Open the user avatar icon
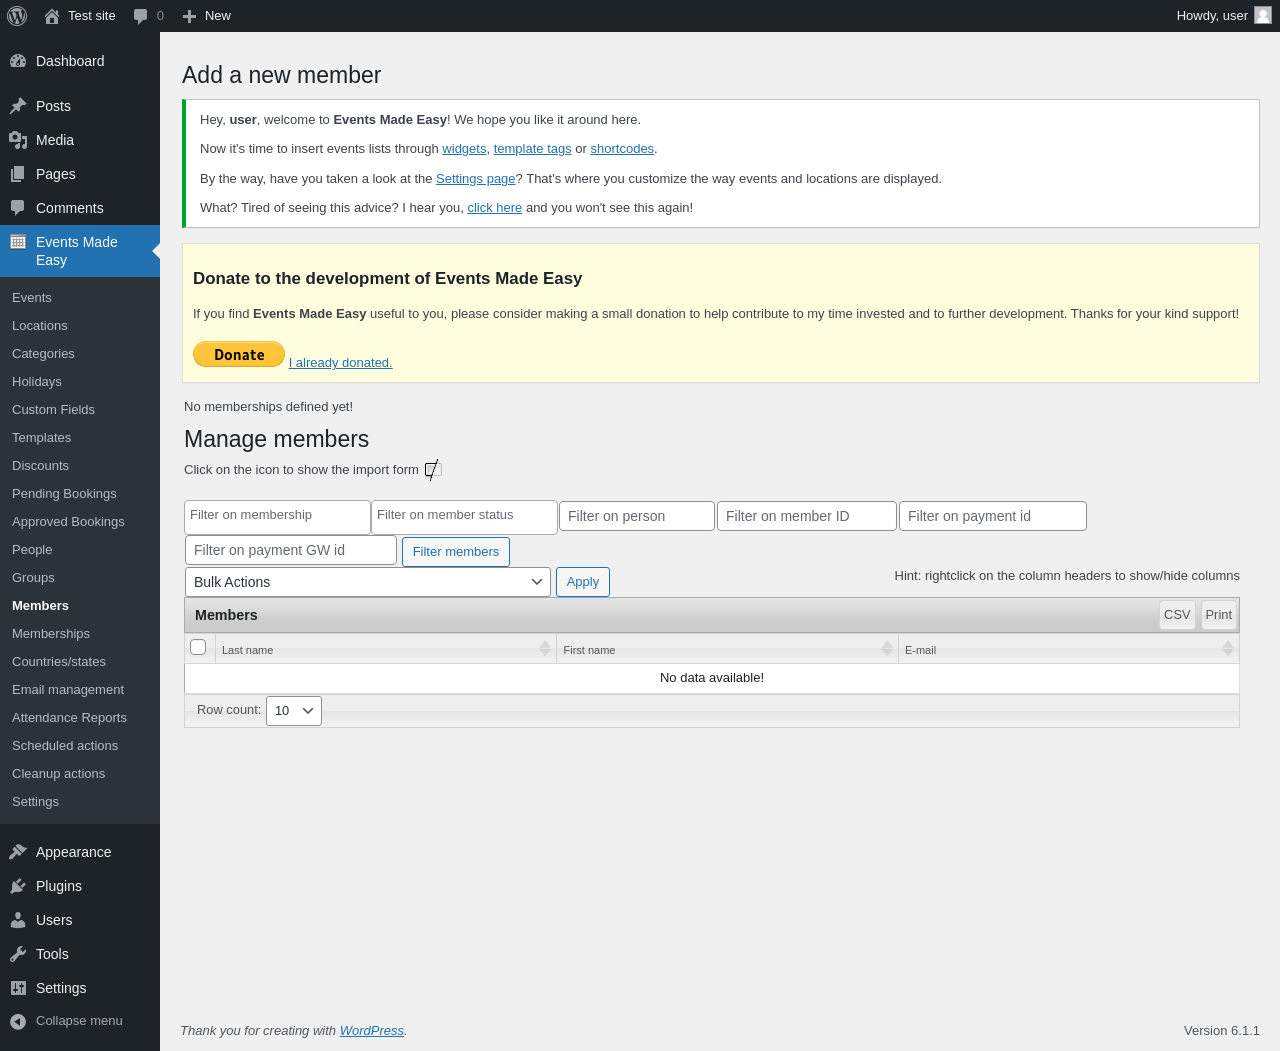1280x1051 pixels. click(x=1263, y=15)
